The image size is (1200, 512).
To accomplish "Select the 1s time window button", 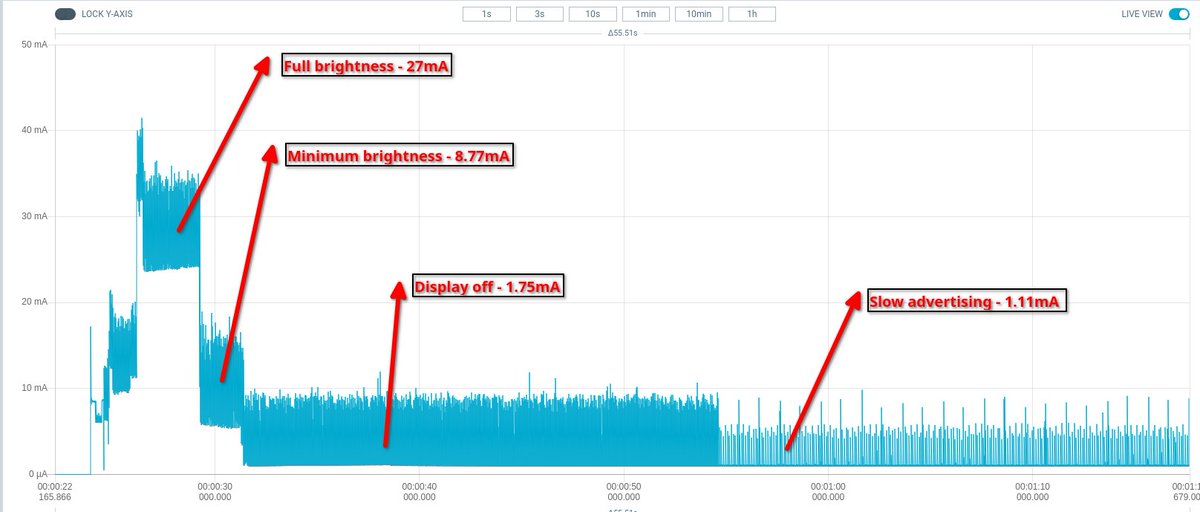I will click(486, 15).
